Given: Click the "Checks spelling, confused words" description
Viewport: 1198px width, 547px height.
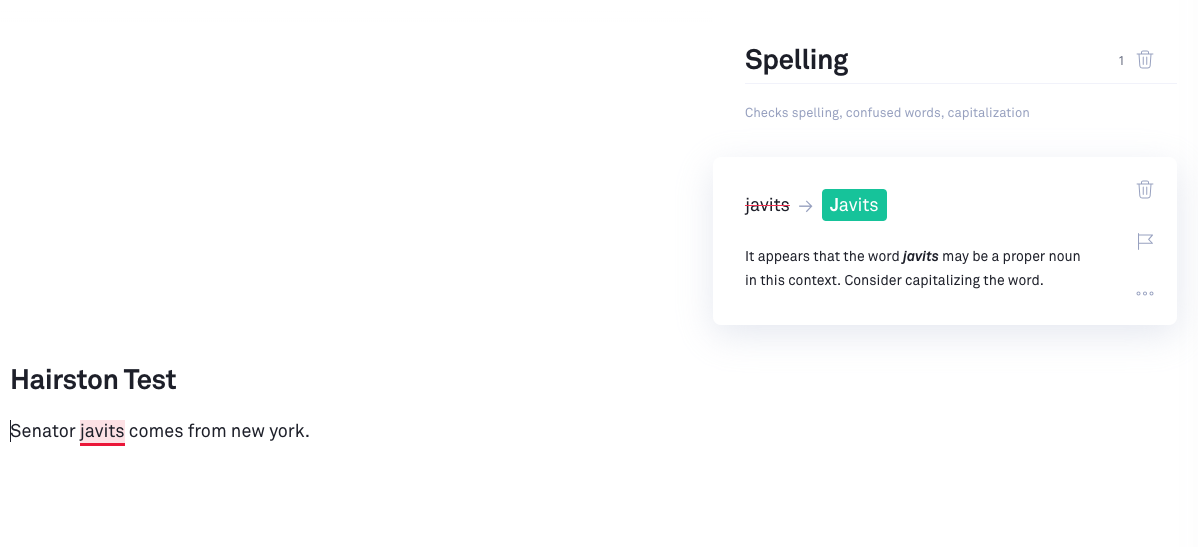Looking at the screenshot, I should click(887, 113).
